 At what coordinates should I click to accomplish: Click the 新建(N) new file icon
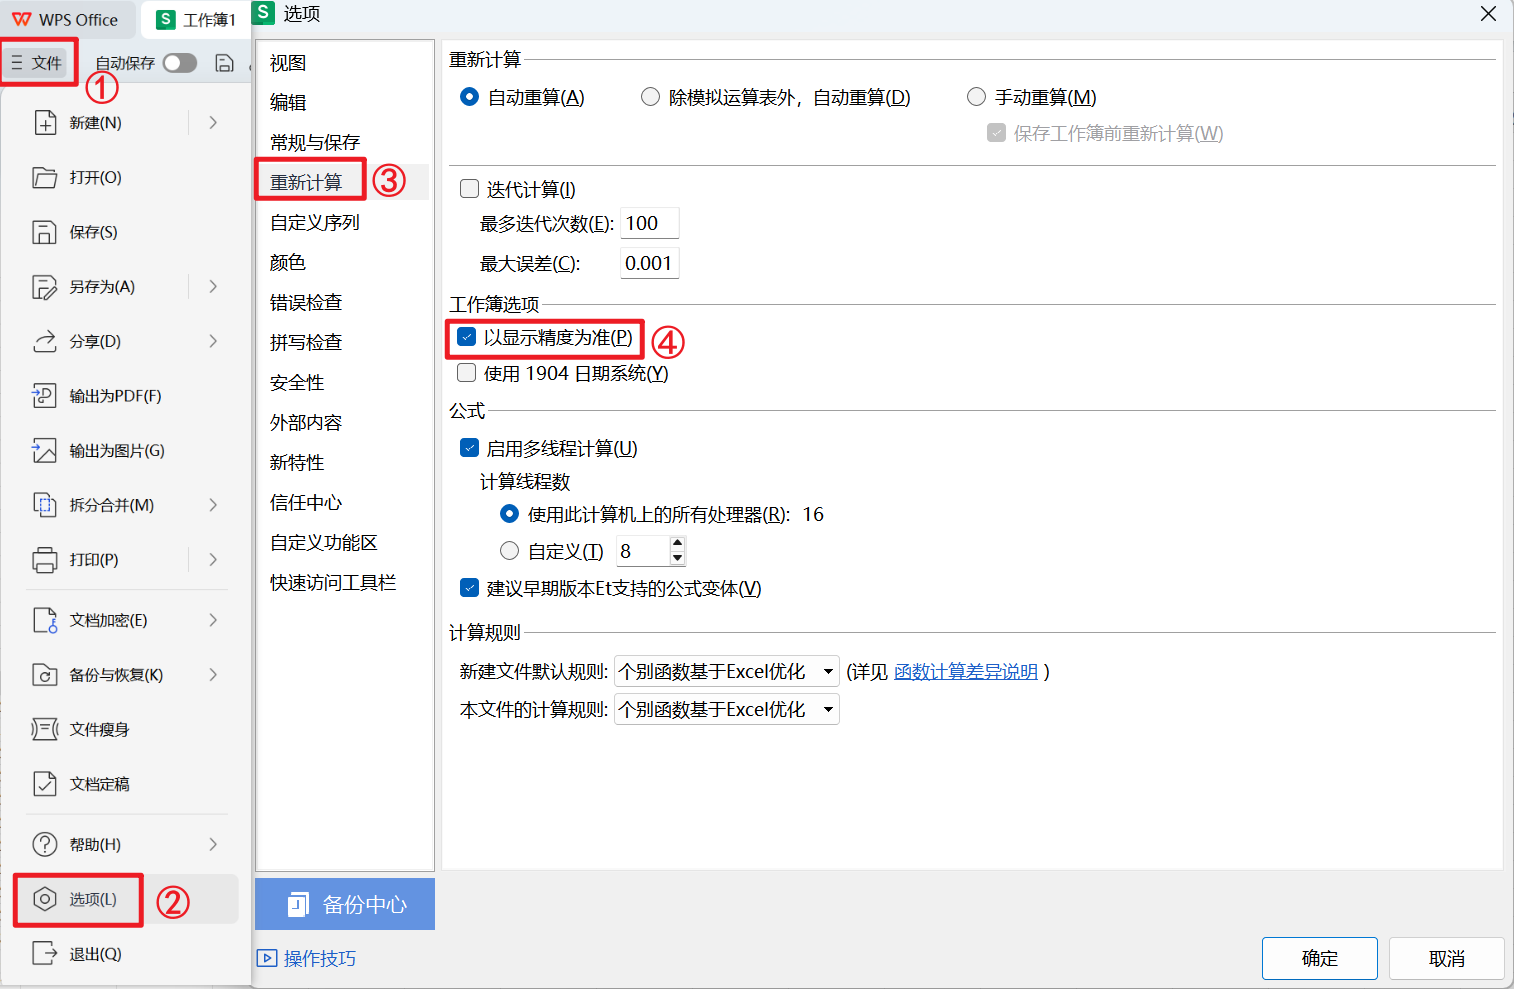45,123
